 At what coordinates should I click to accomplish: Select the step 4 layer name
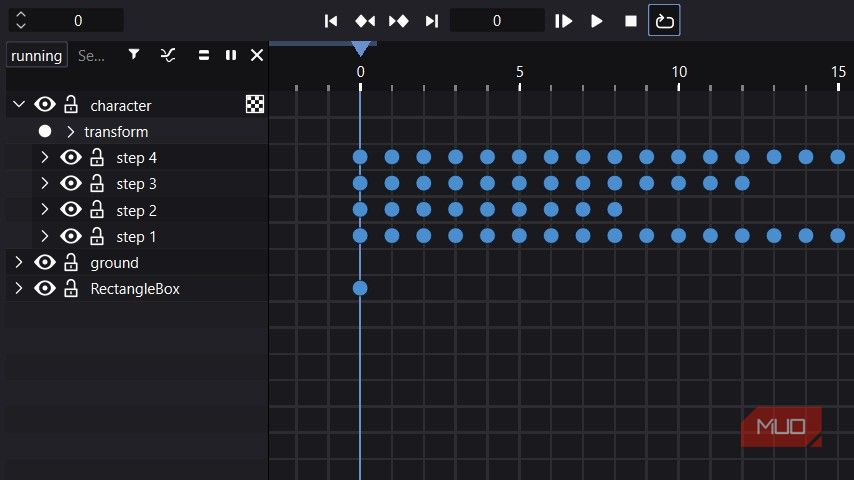pos(136,158)
